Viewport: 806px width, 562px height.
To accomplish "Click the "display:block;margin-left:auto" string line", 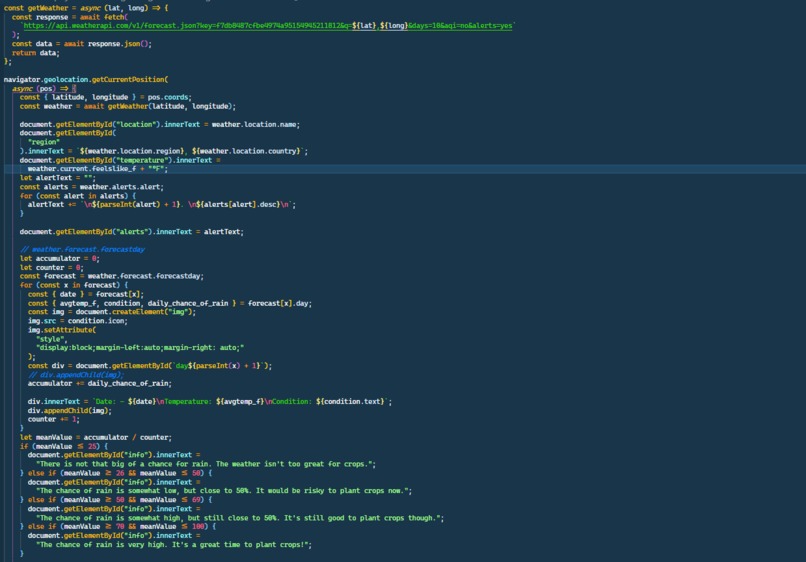I will [x=140, y=348].
